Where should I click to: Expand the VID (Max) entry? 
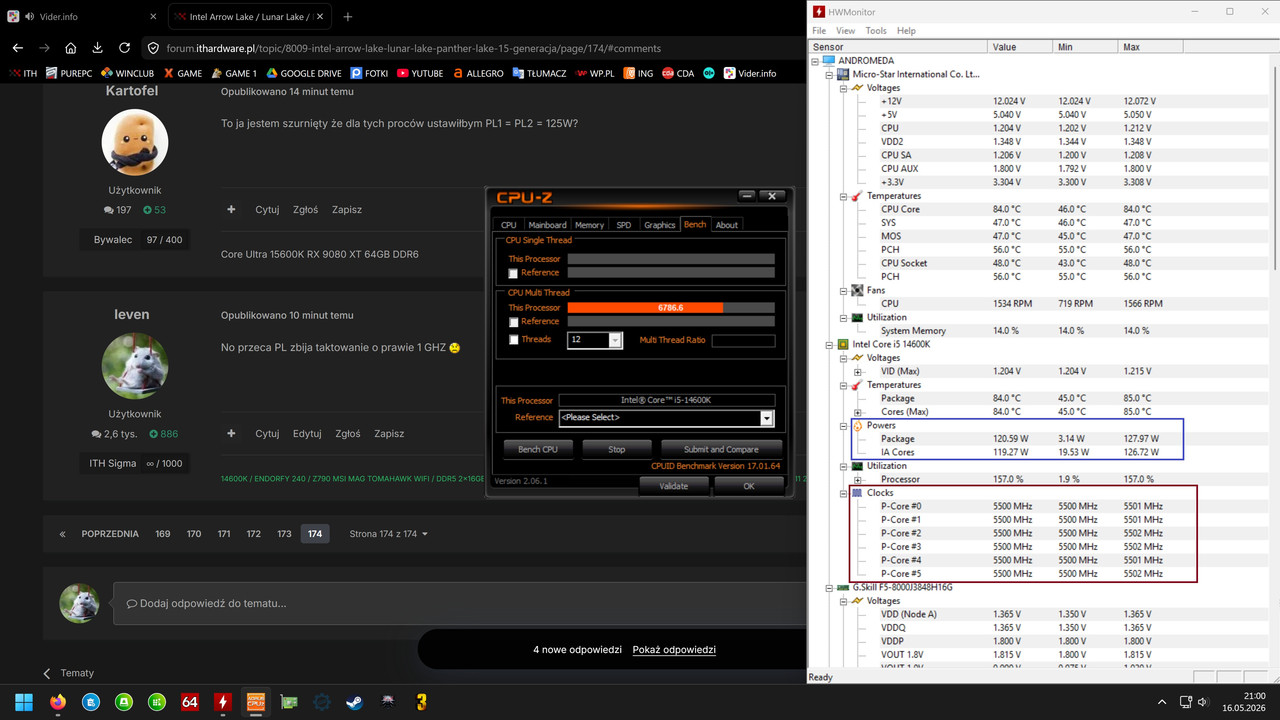click(x=858, y=371)
